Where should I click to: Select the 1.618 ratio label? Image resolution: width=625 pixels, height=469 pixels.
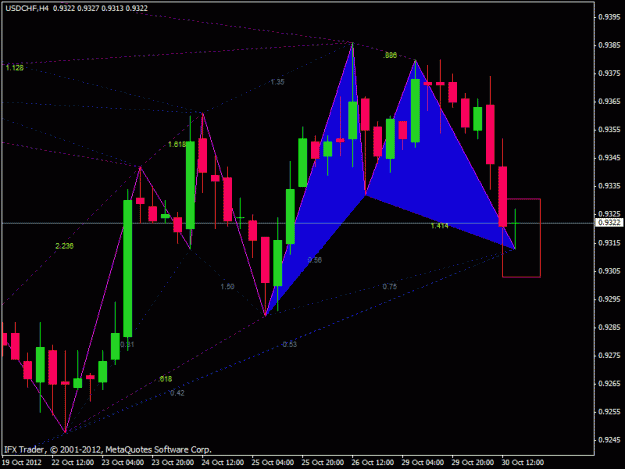[177, 144]
